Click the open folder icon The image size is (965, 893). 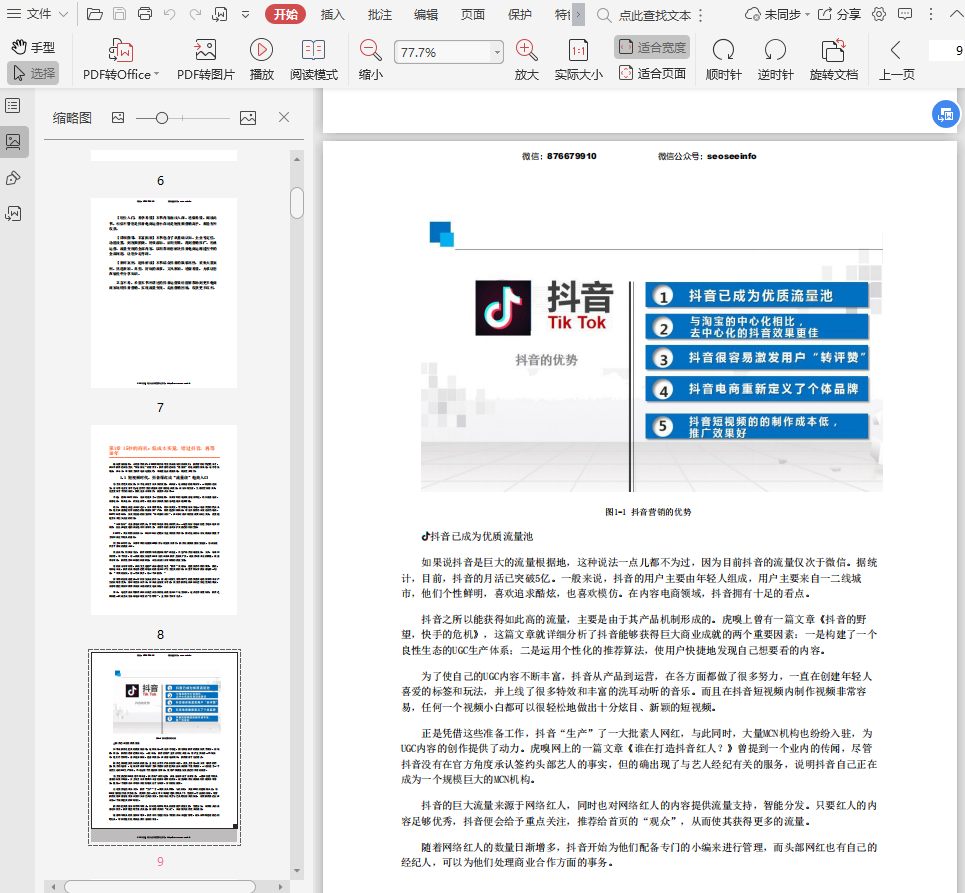coord(94,14)
